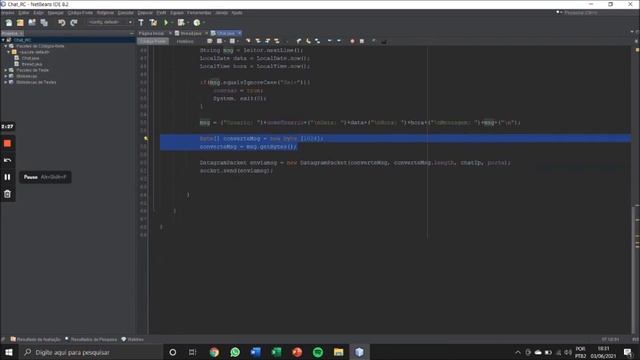This screenshot has width=640, height=360.
Task: Expand the Bibliotecas de Testes node
Action: click(x=6, y=82)
